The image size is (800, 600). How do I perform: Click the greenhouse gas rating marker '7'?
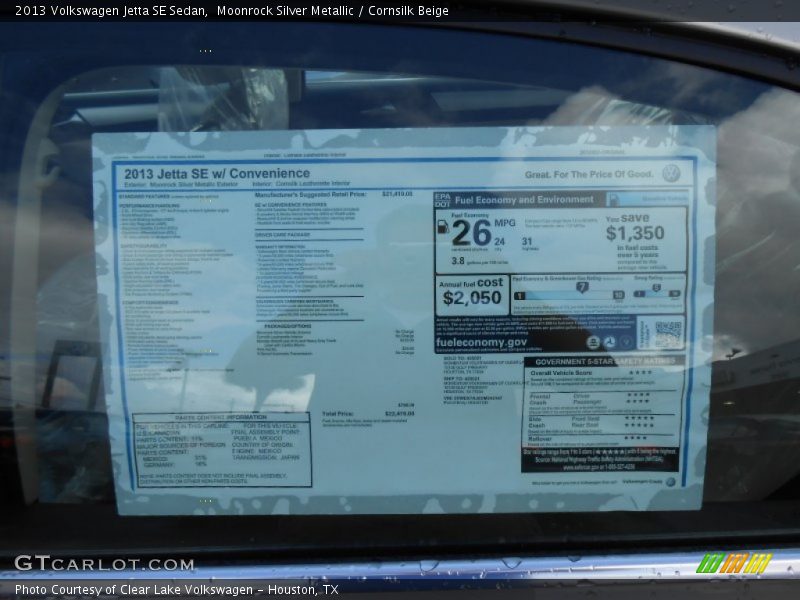[x=582, y=287]
